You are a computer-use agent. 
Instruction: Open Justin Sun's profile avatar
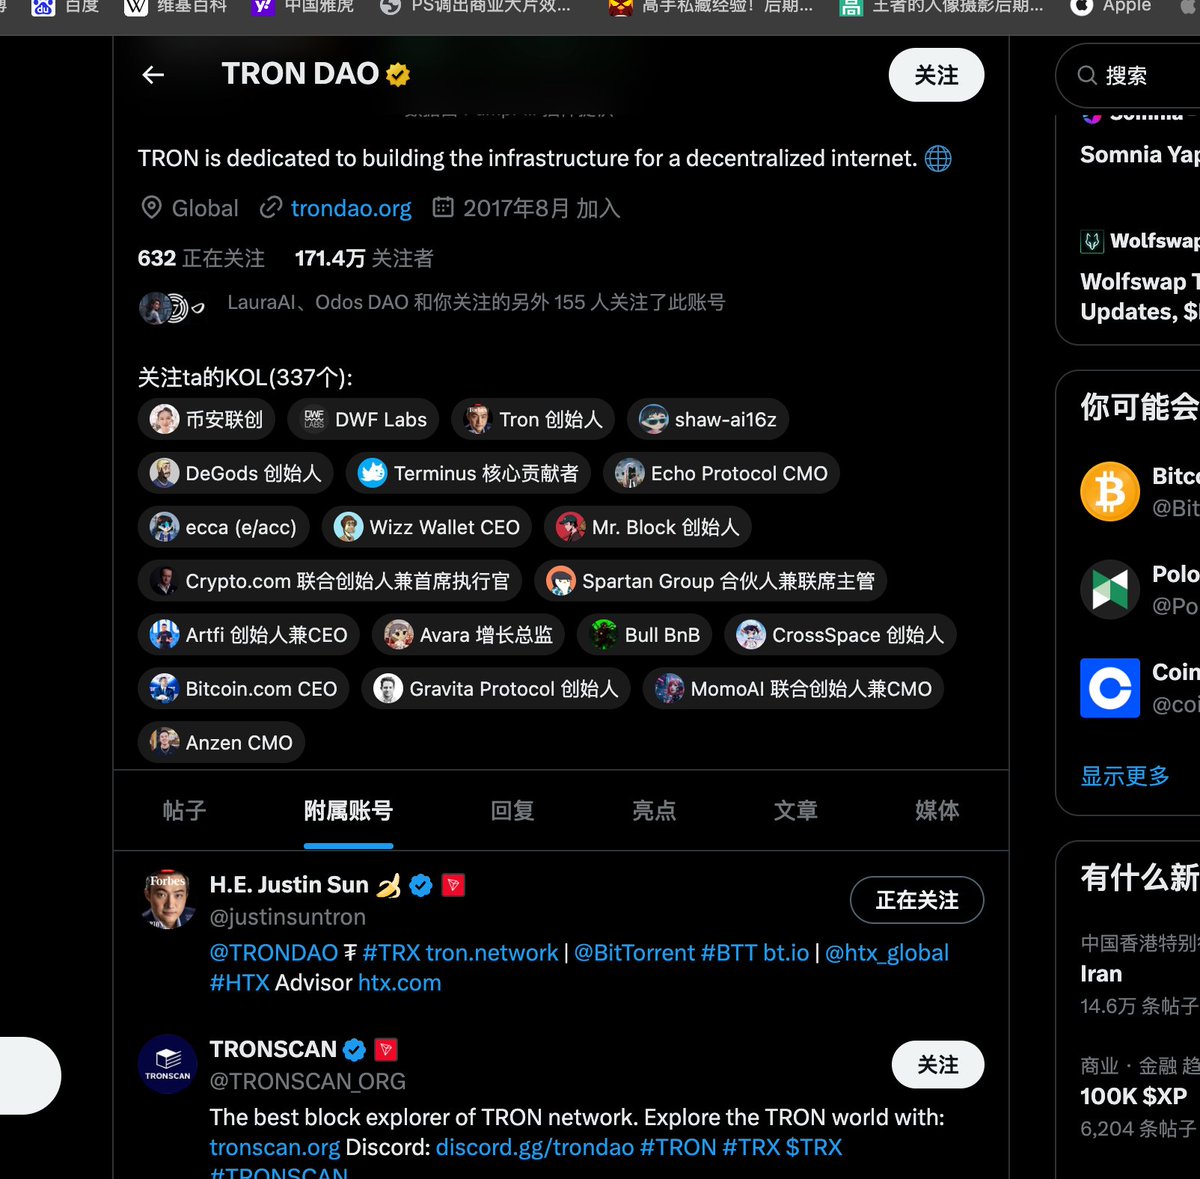(167, 899)
